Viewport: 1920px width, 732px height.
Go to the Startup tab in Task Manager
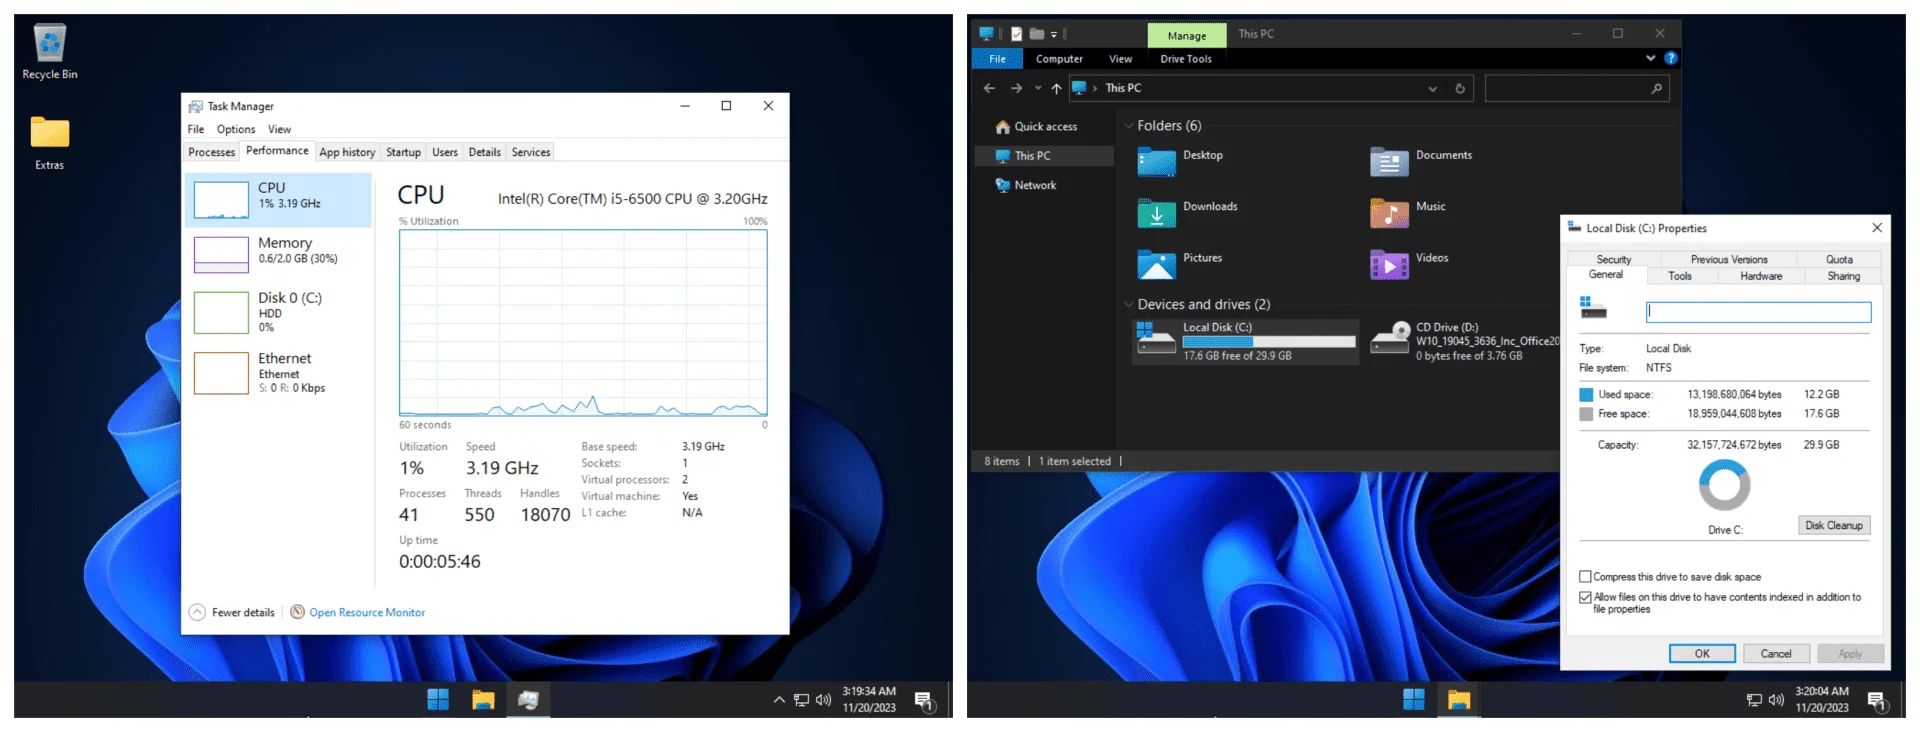(x=403, y=152)
